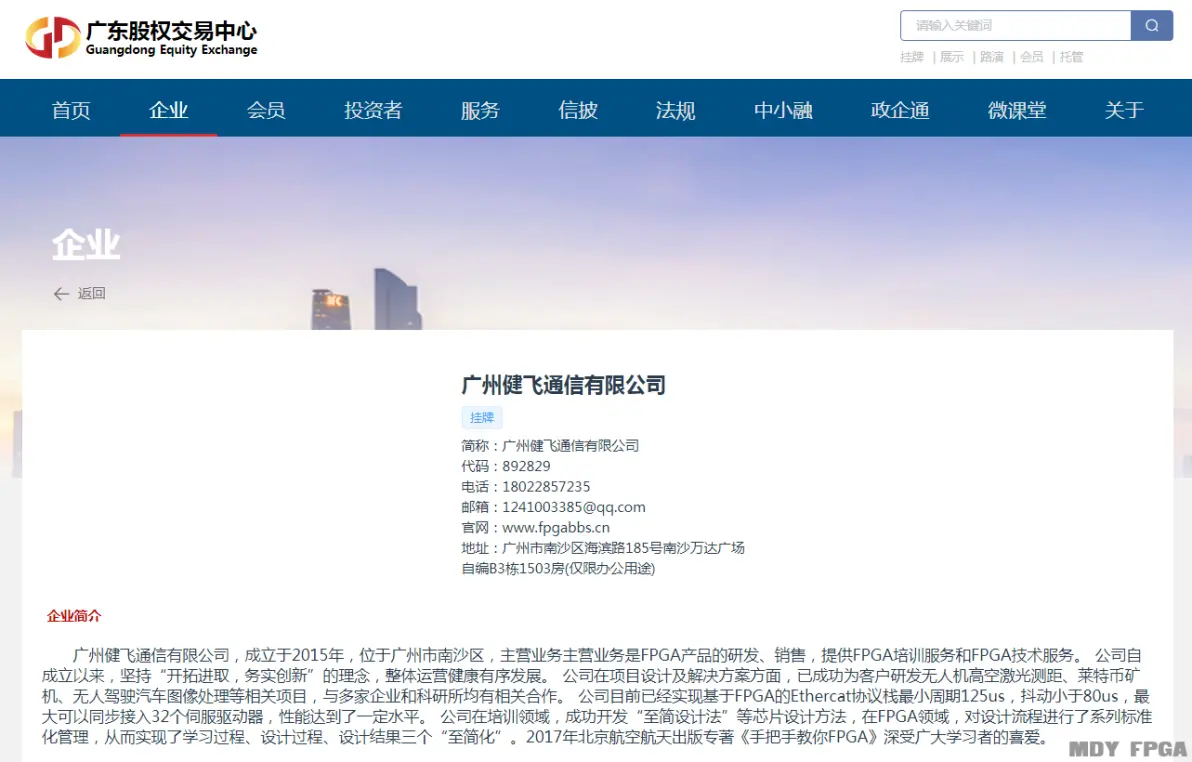Select the 托管 search filter link
Viewport: 1192px width, 762px height.
click(x=1071, y=57)
